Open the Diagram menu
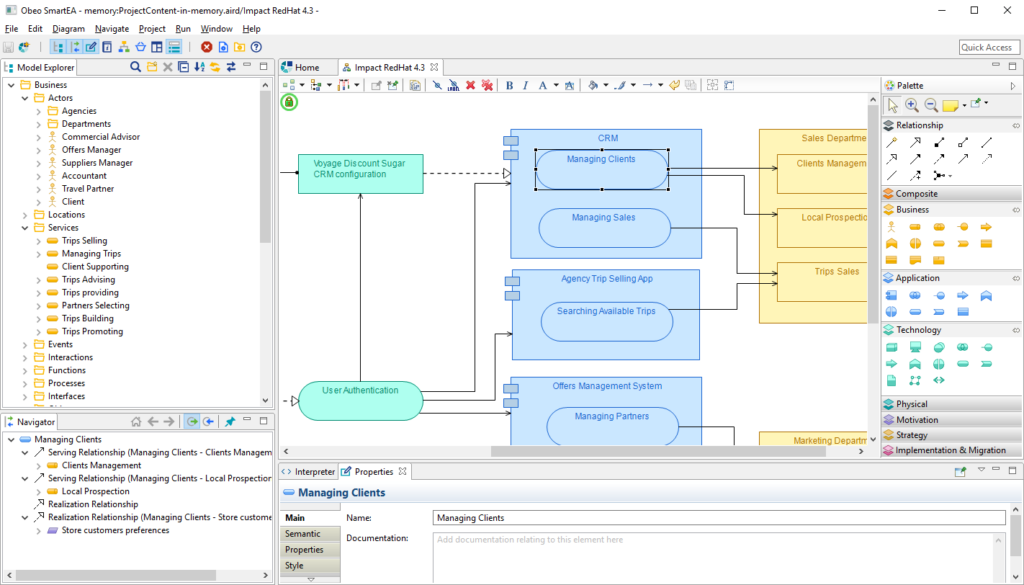Image resolution: width=1024 pixels, height=585 pixels. 69,29
